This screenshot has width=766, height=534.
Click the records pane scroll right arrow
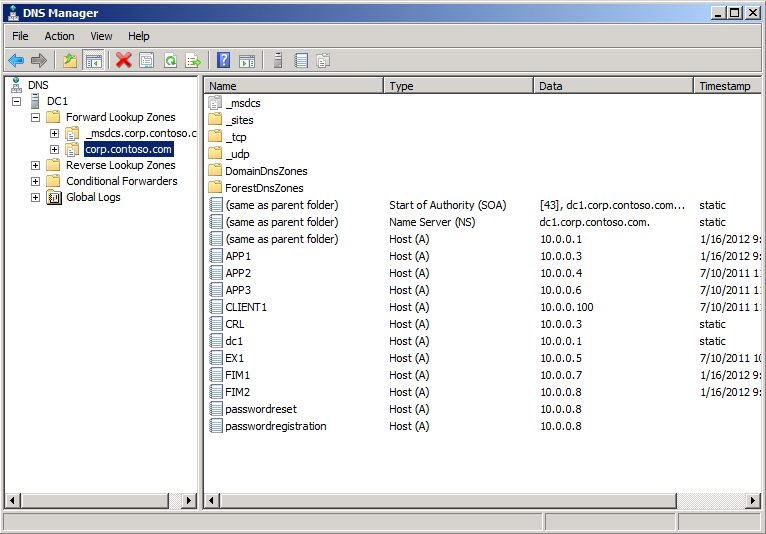[753, 500]
